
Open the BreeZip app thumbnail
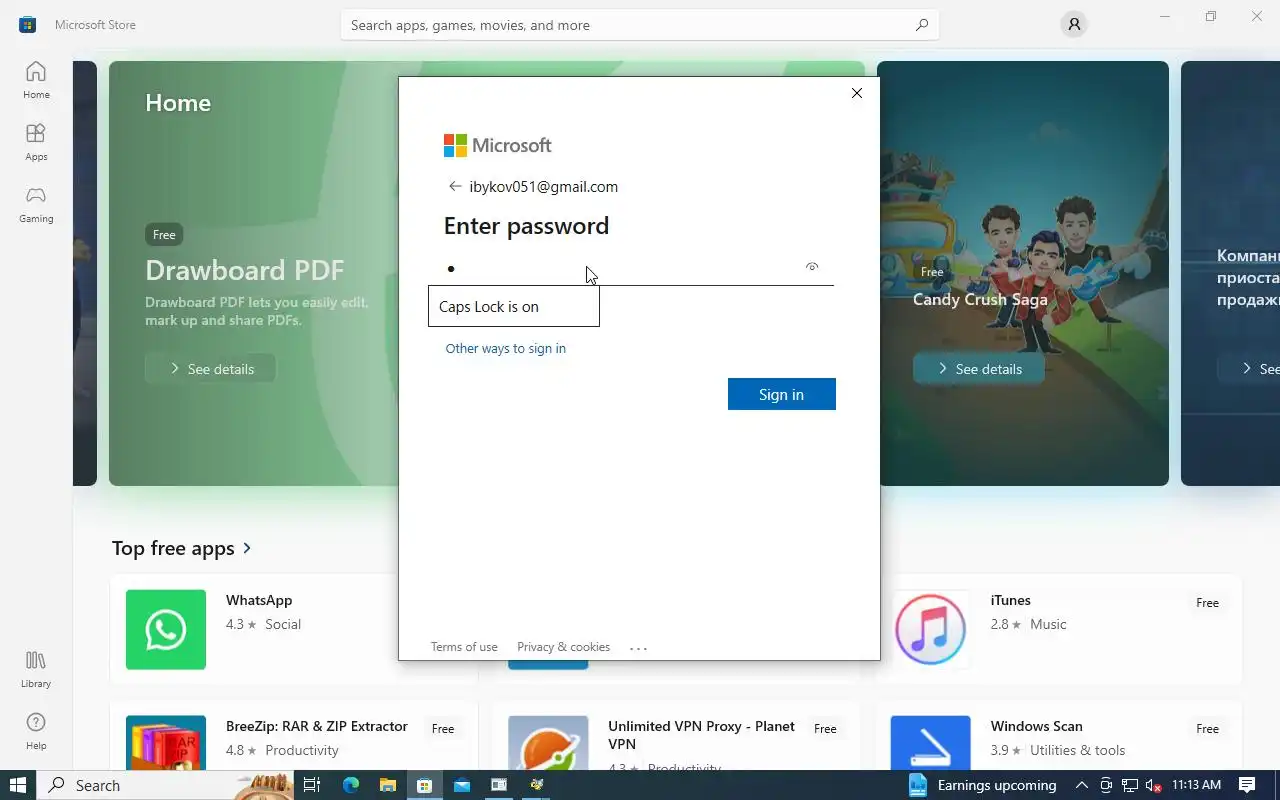[x=166, y=743]
